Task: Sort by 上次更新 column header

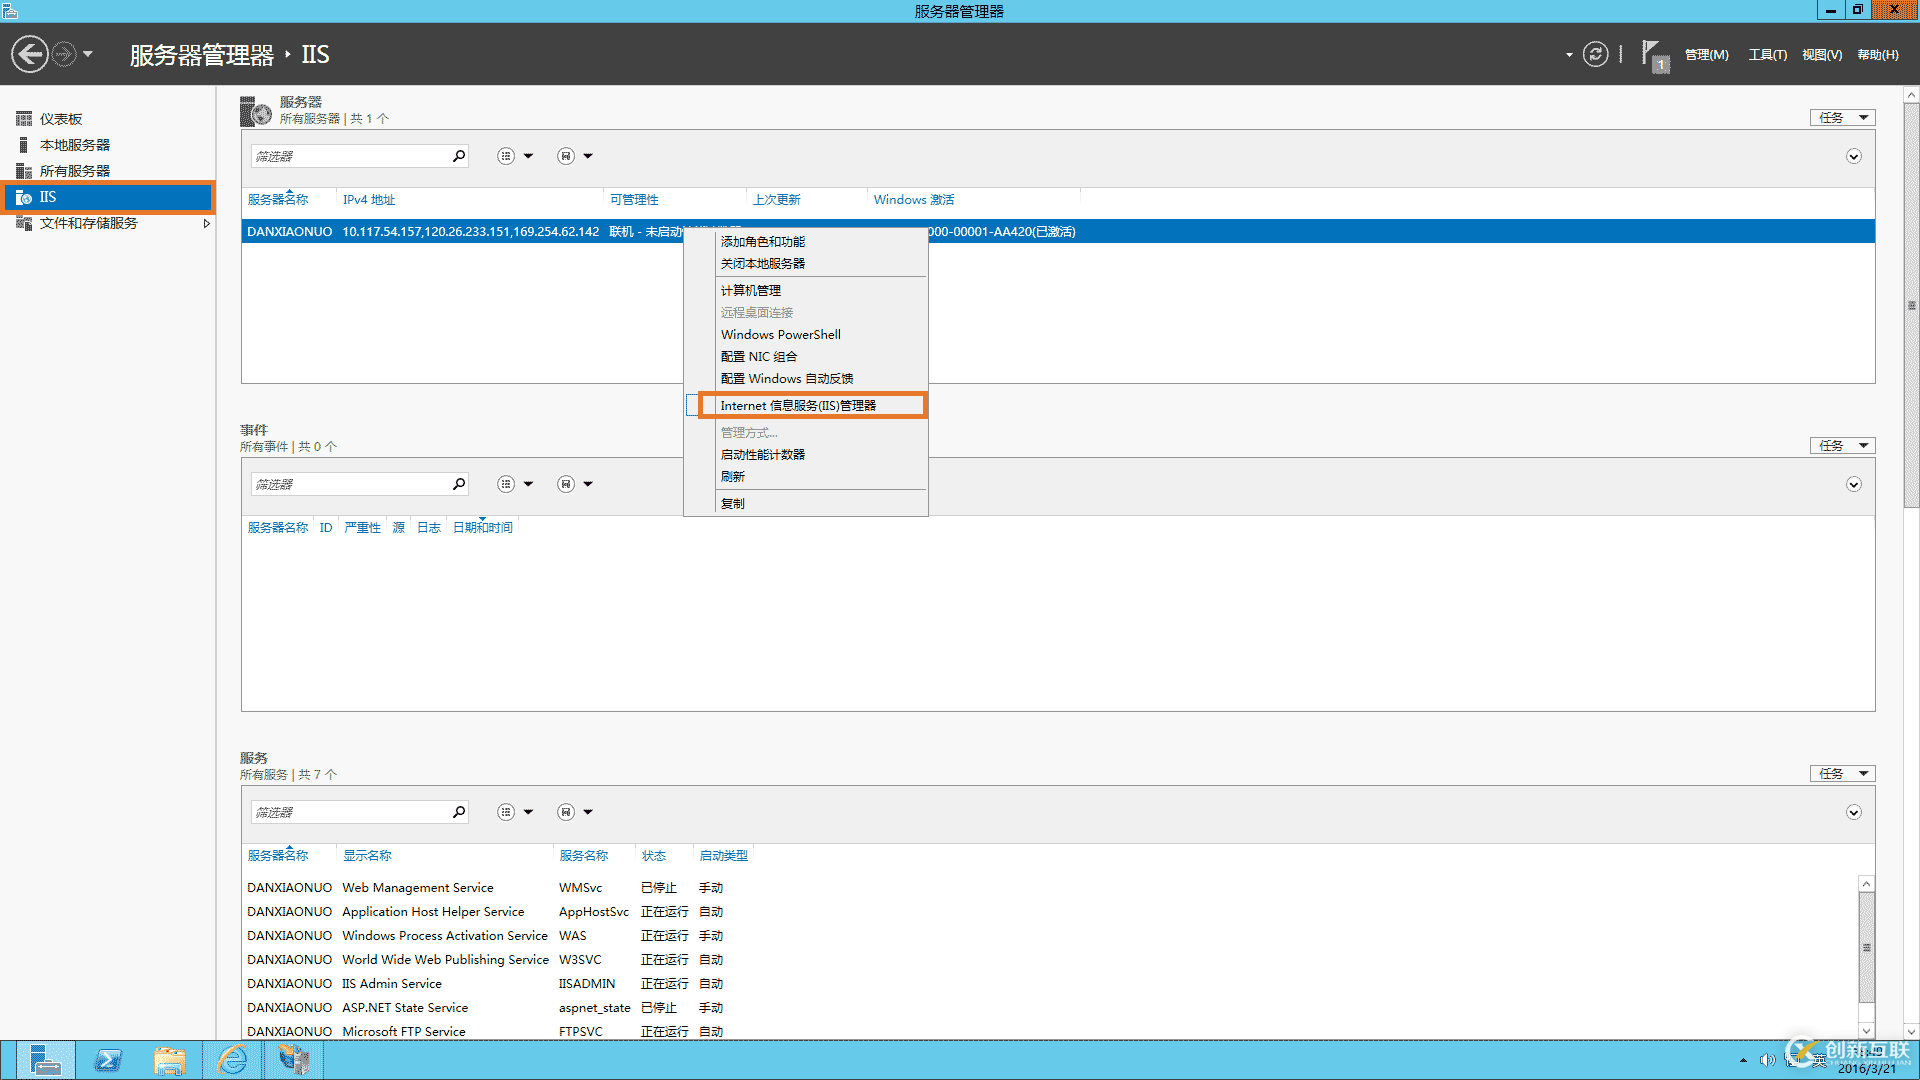Action: click(x=777, y=200)
